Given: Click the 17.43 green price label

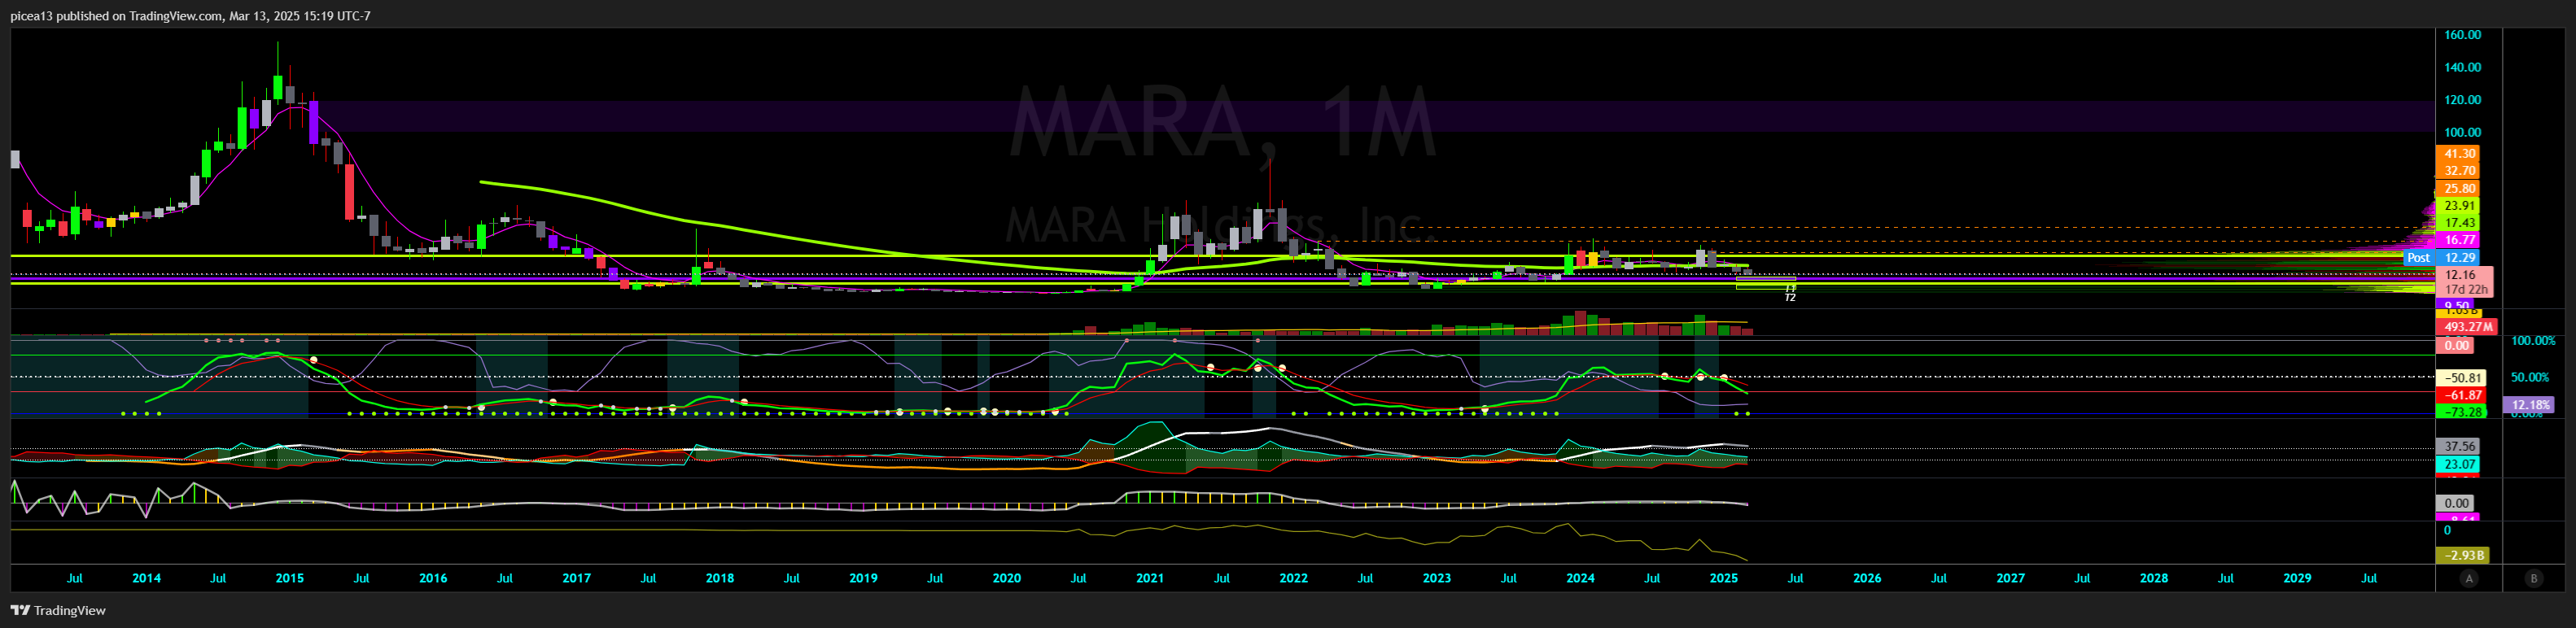Looking at the screenshot, I should click(x=2460, y=223).
